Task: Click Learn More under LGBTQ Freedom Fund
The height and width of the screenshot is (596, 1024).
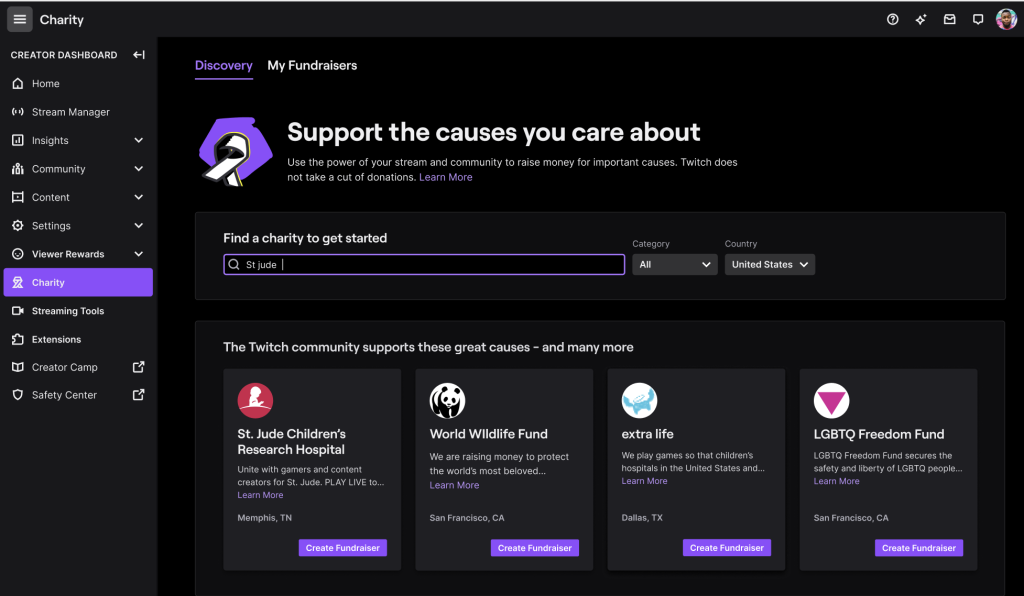Action: [x=837, y=481]
